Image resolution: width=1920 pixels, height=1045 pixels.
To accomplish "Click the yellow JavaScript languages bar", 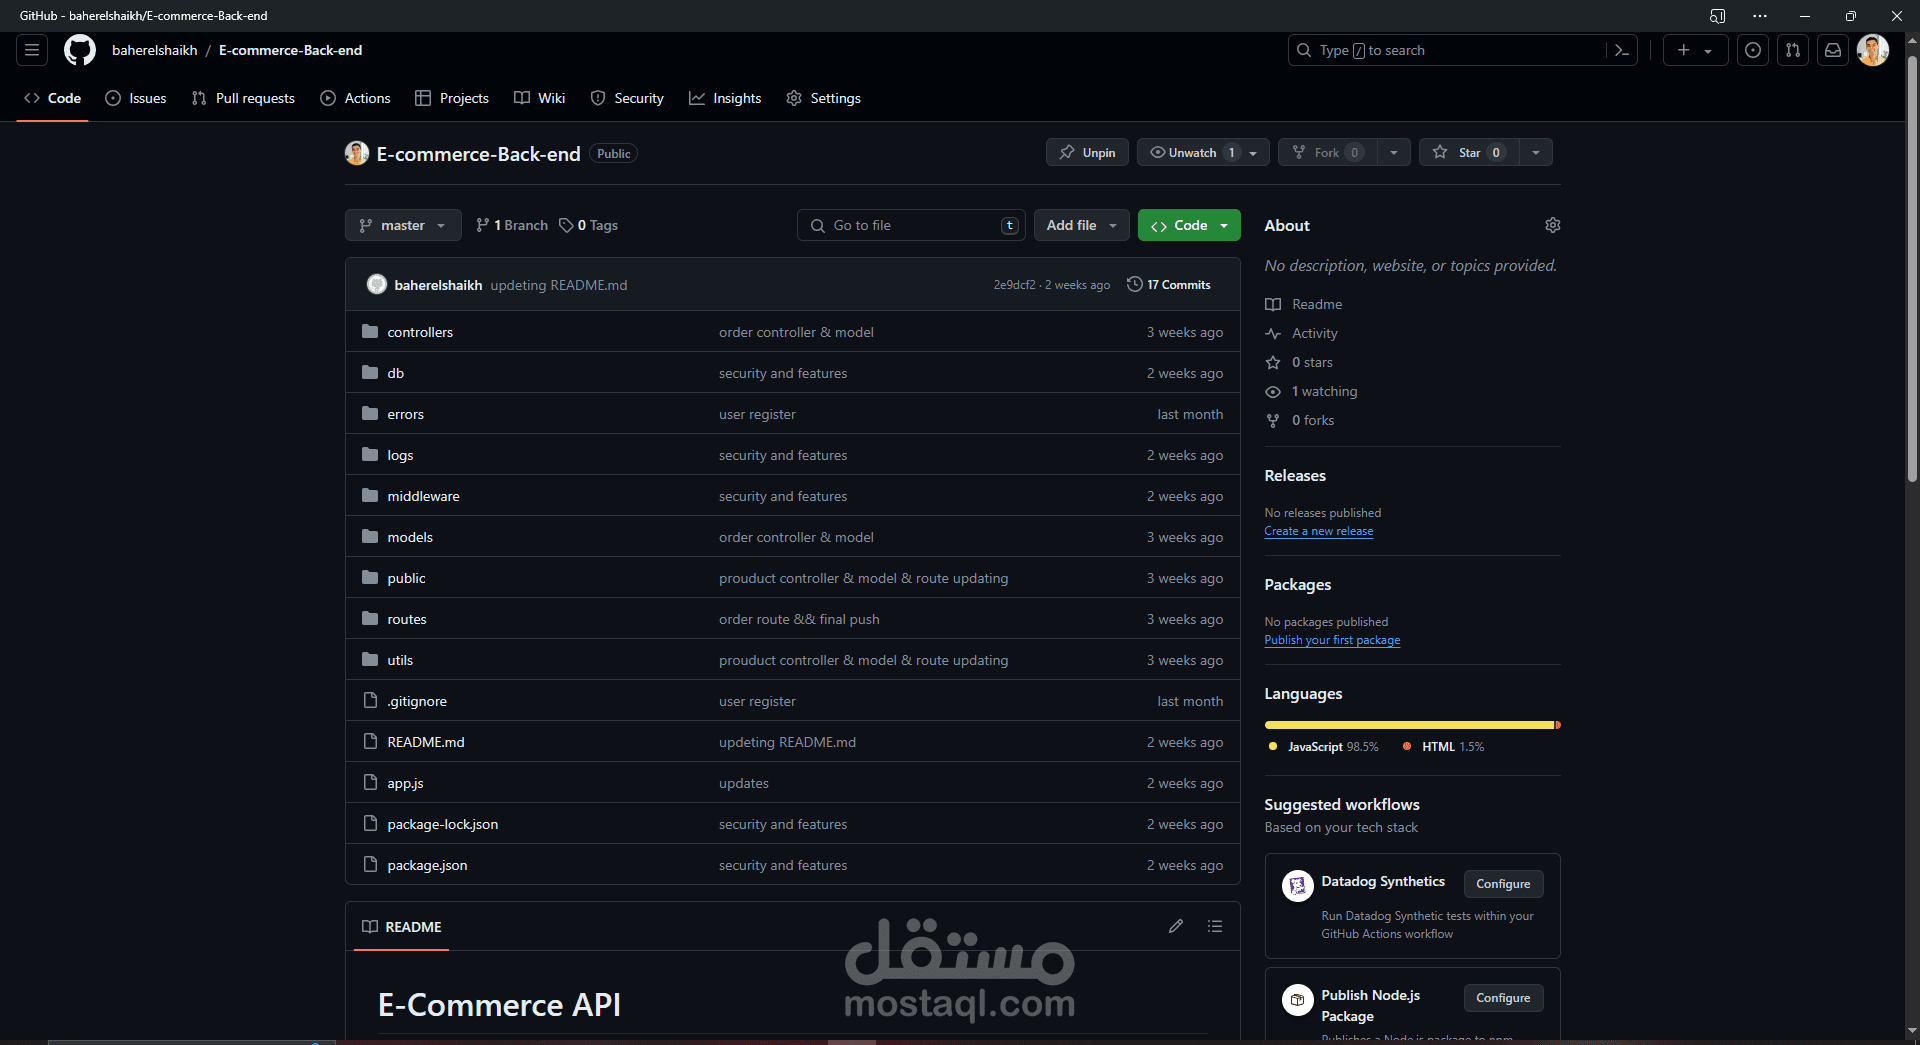I will coord(1409,725).
